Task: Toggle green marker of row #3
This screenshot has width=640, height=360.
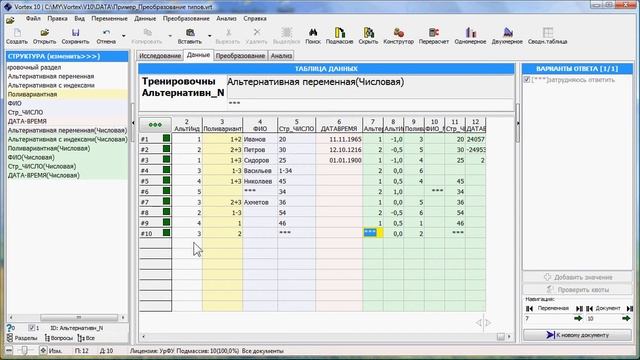Action: (x=166, y=160)
